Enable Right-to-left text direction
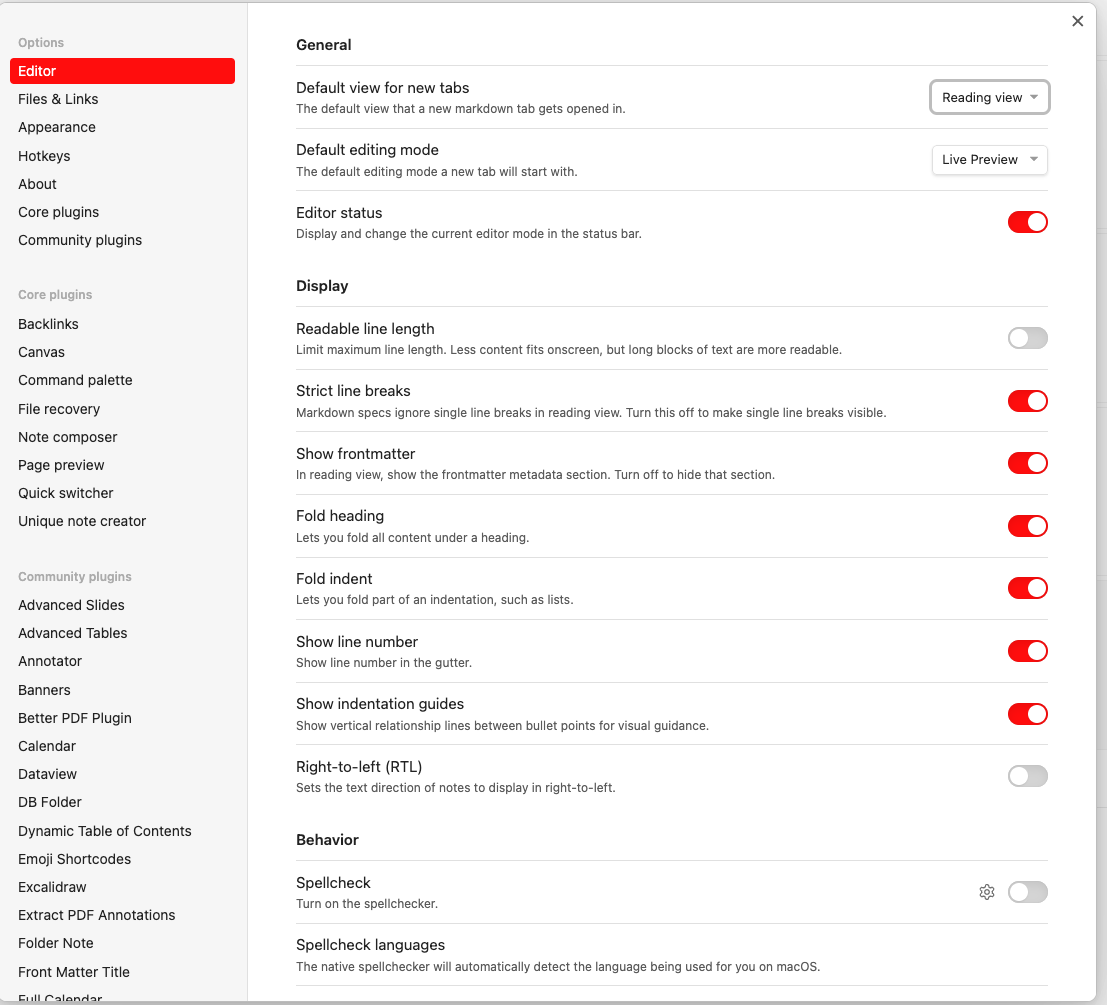This screenshot has width=1107, height=1005. [x=1028, y=776]
